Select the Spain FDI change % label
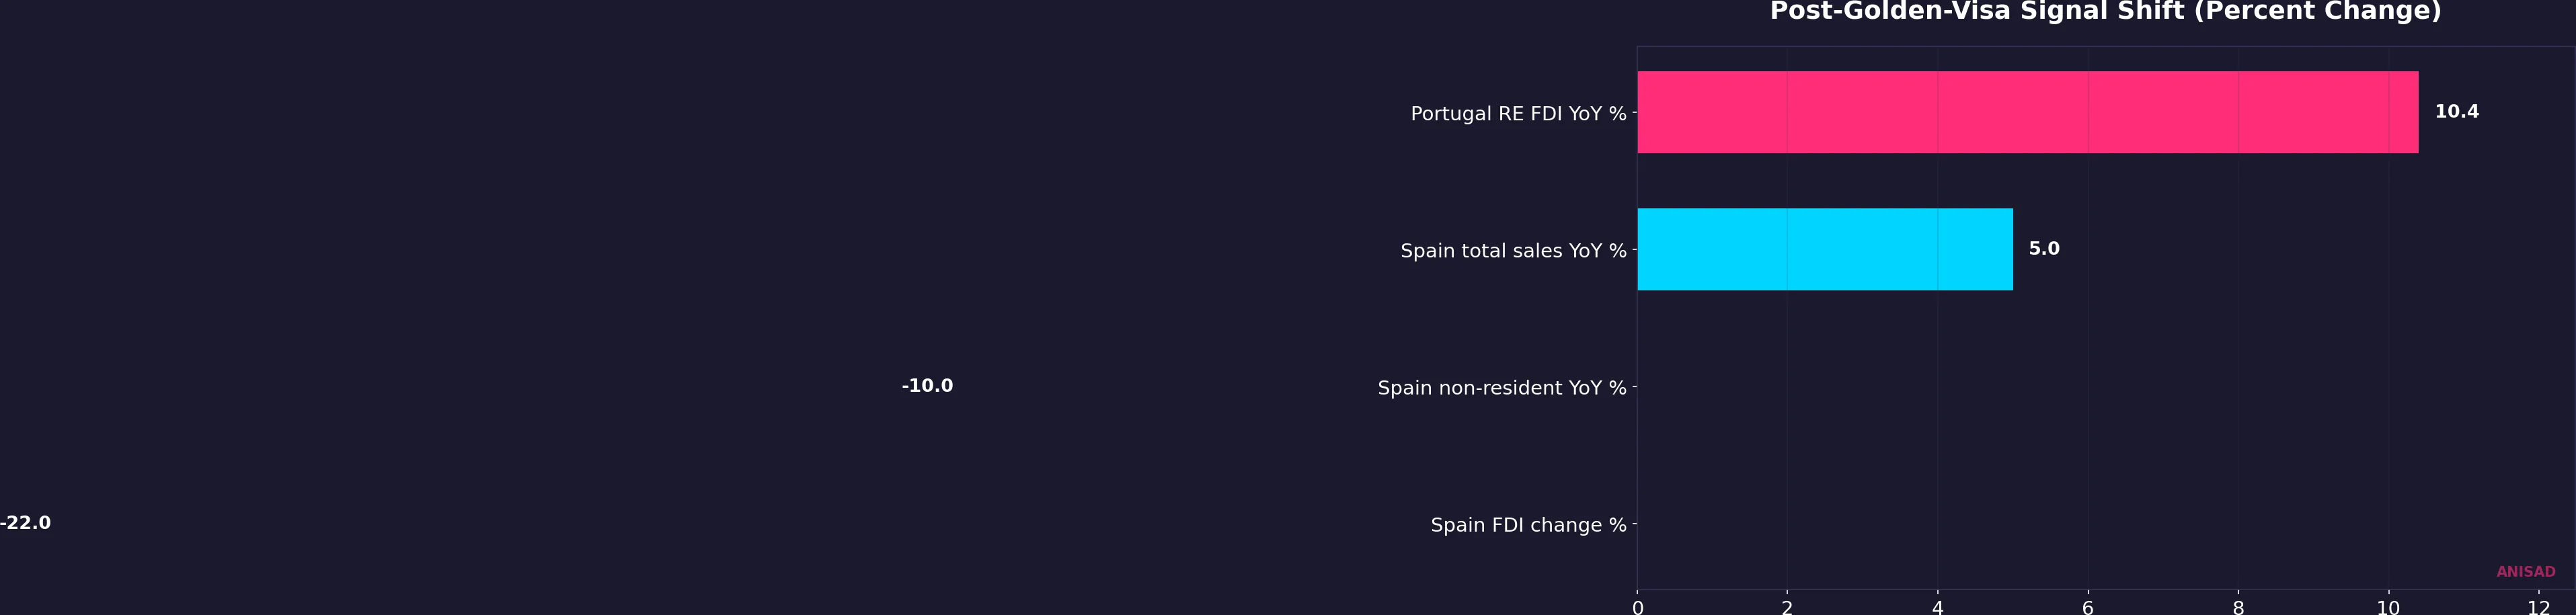The width and height of the screenshot is (2576, 615). pos(1528,525)
